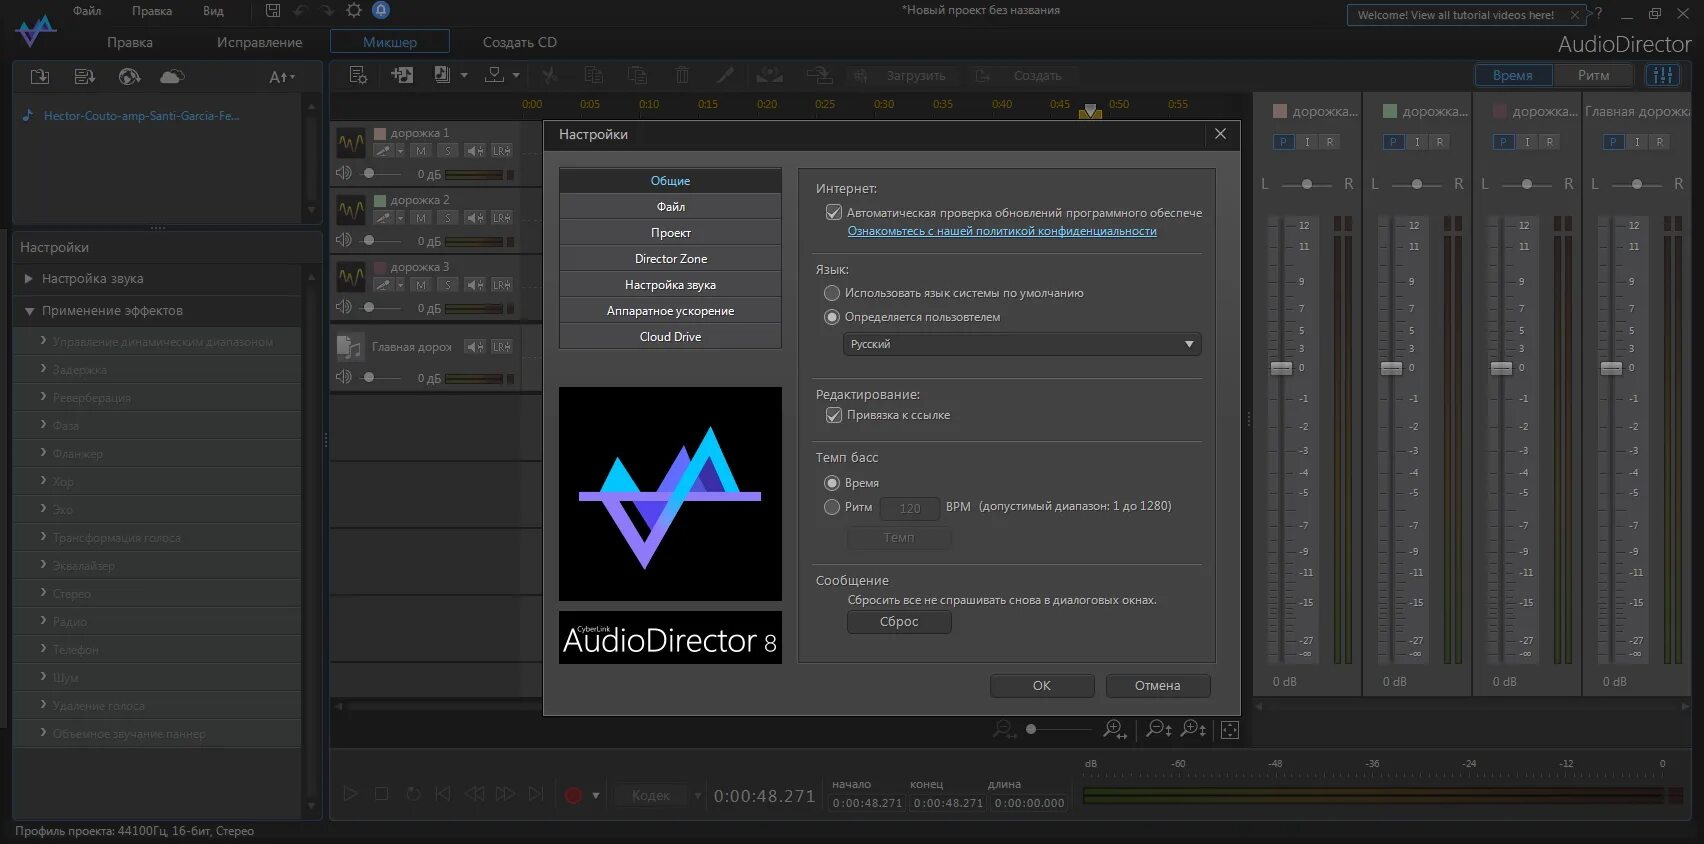
Task: Select the Аппаратное ускорение settings category
Action: coord(670,311)
